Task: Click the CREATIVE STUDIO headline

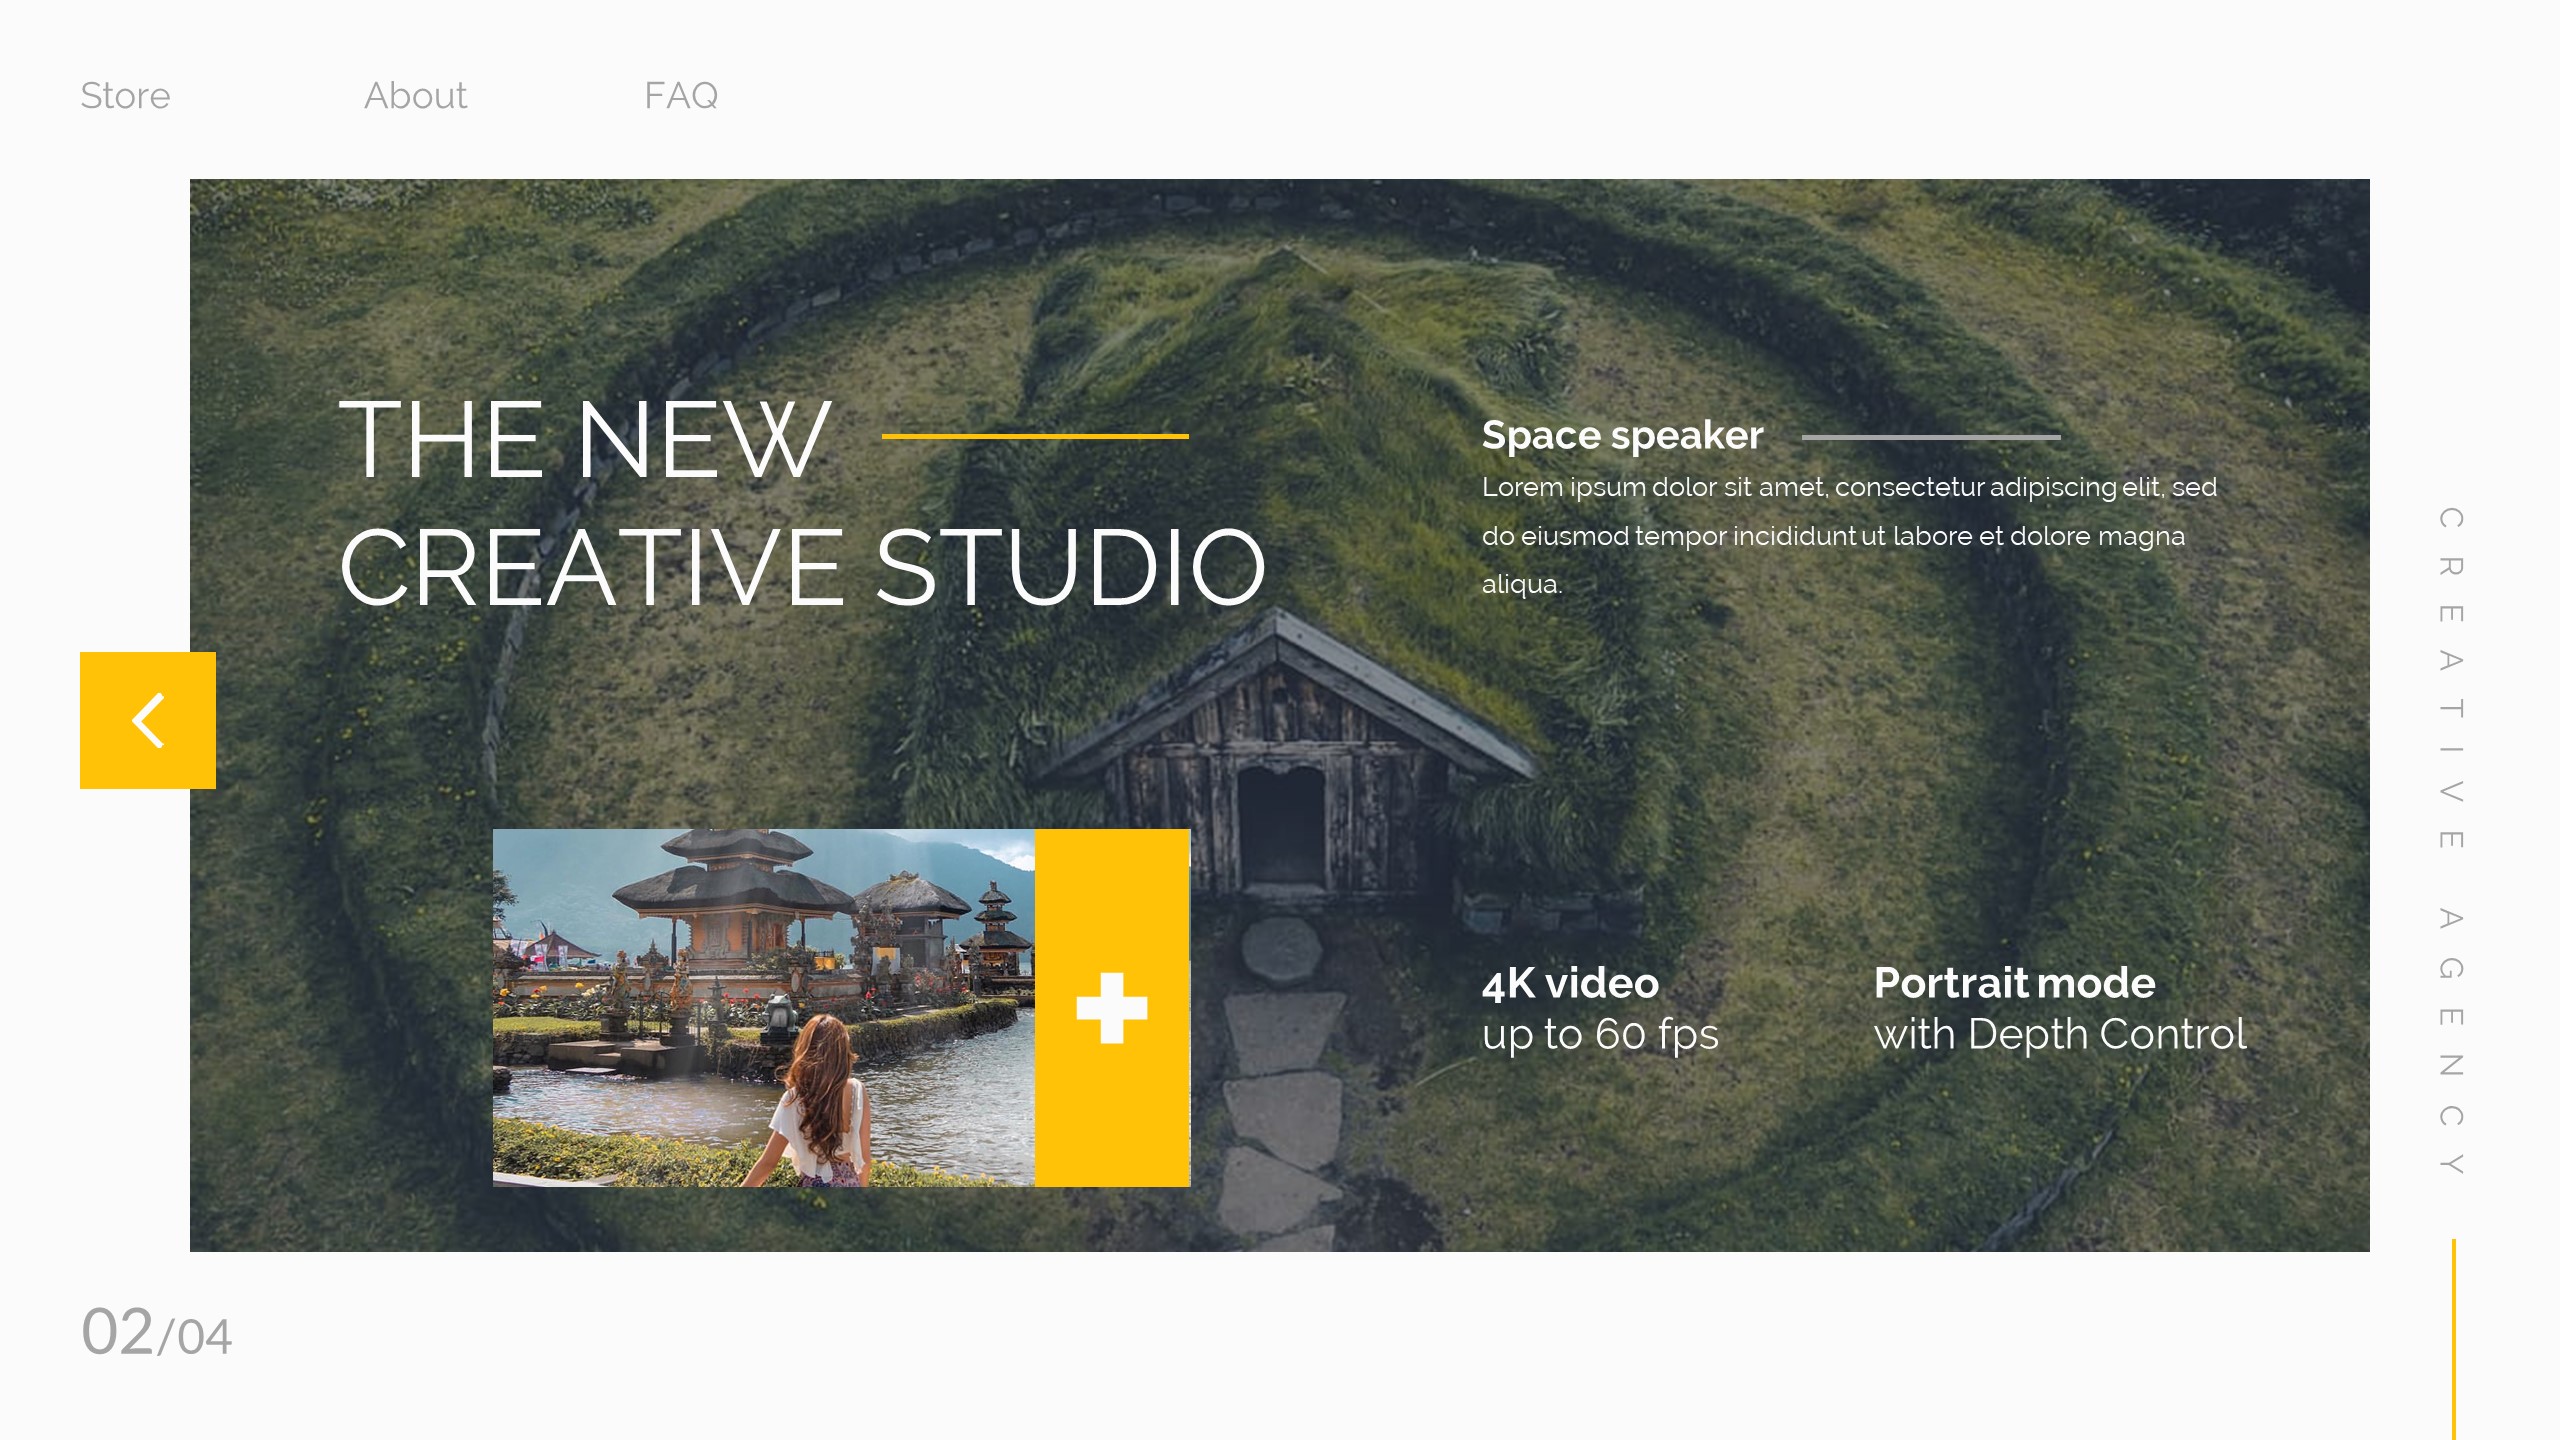Action: click(x=802, y=568)
